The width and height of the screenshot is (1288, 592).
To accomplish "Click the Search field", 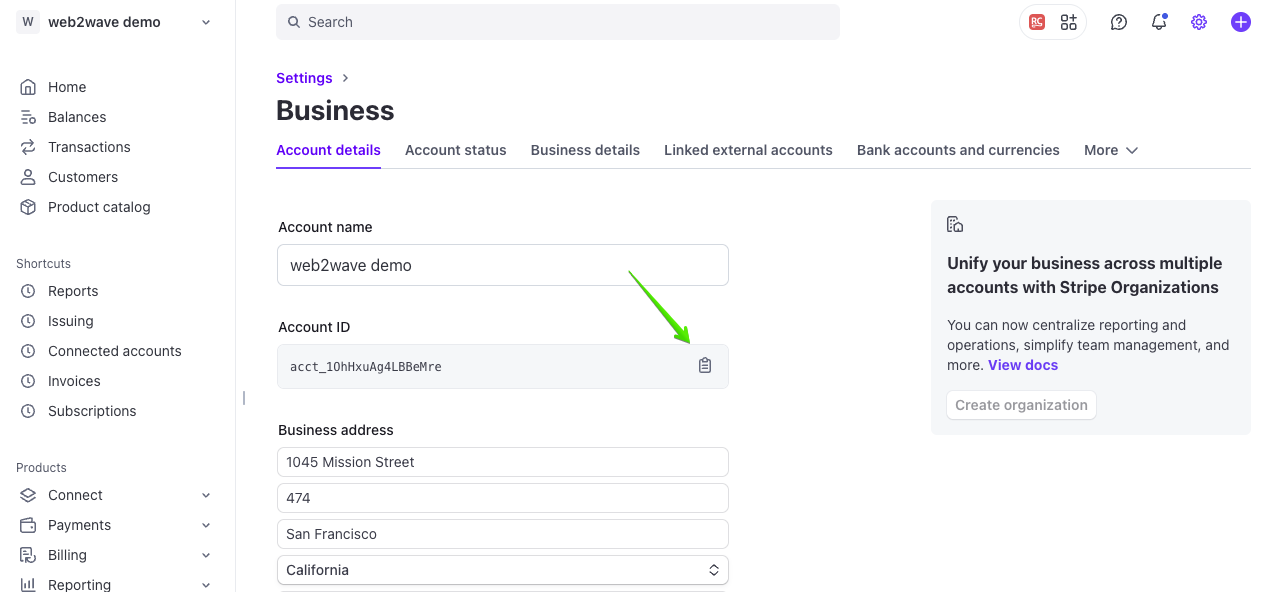I will pos(558,22).
